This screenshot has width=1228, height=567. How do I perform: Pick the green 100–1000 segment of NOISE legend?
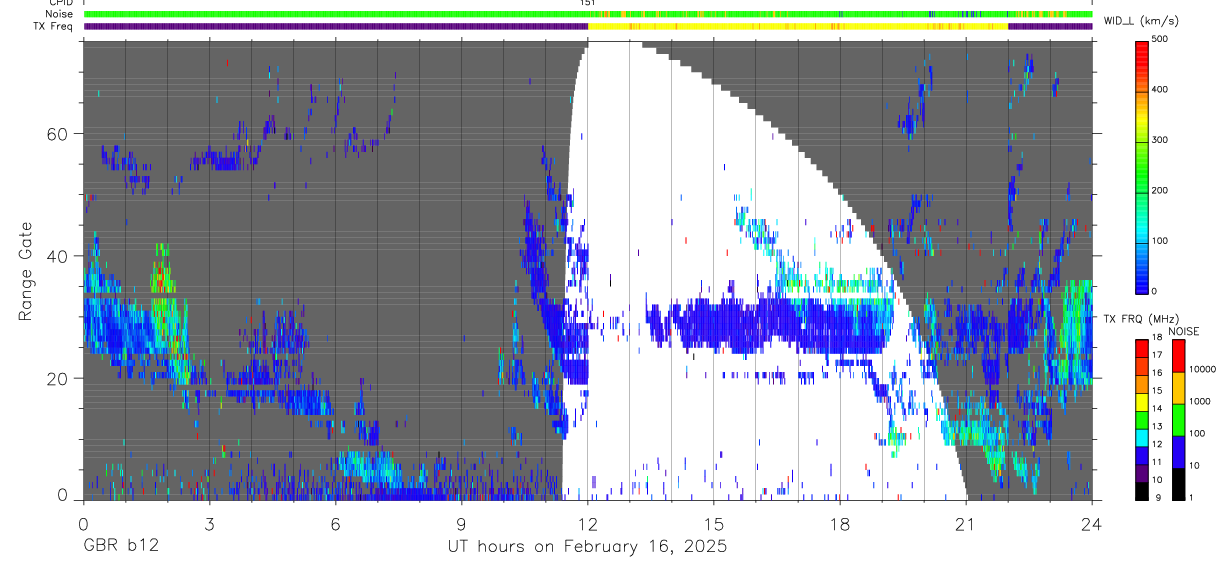(x=1178, y=420)
